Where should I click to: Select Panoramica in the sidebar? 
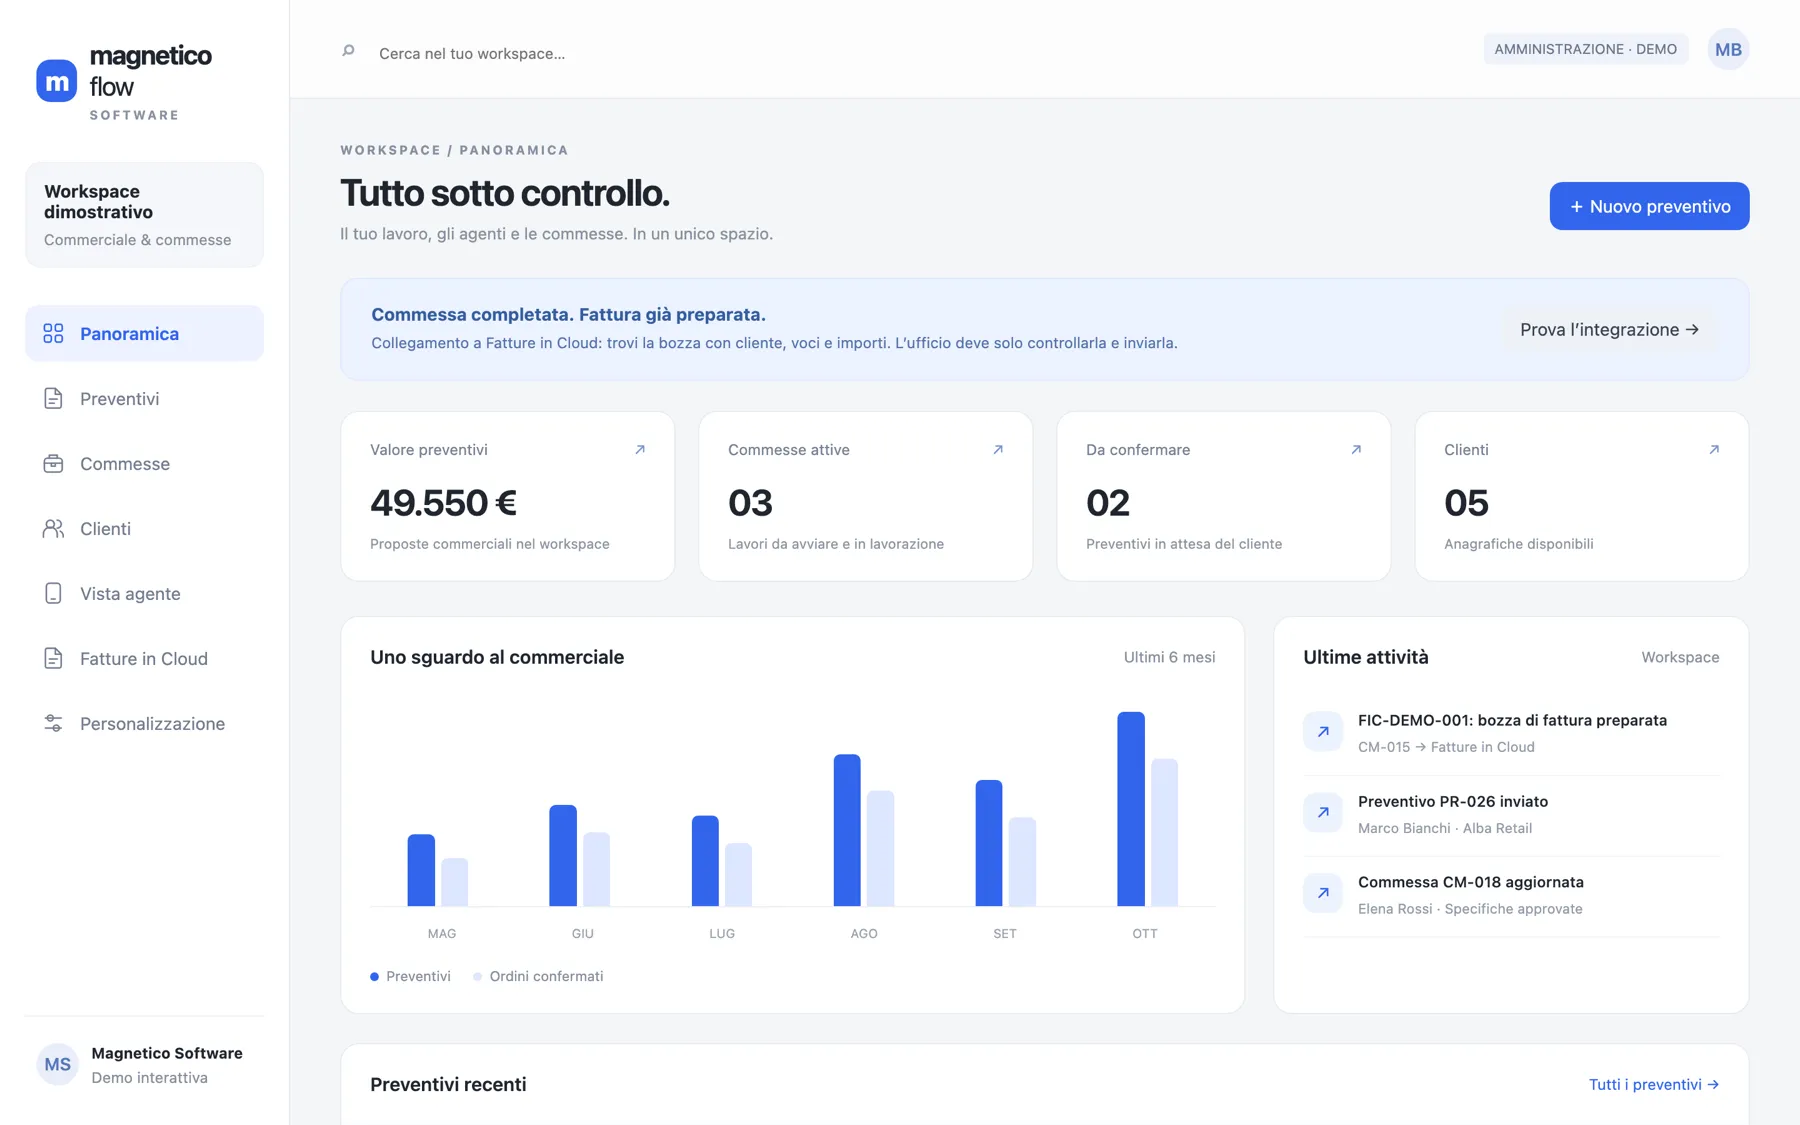[144, 333]
